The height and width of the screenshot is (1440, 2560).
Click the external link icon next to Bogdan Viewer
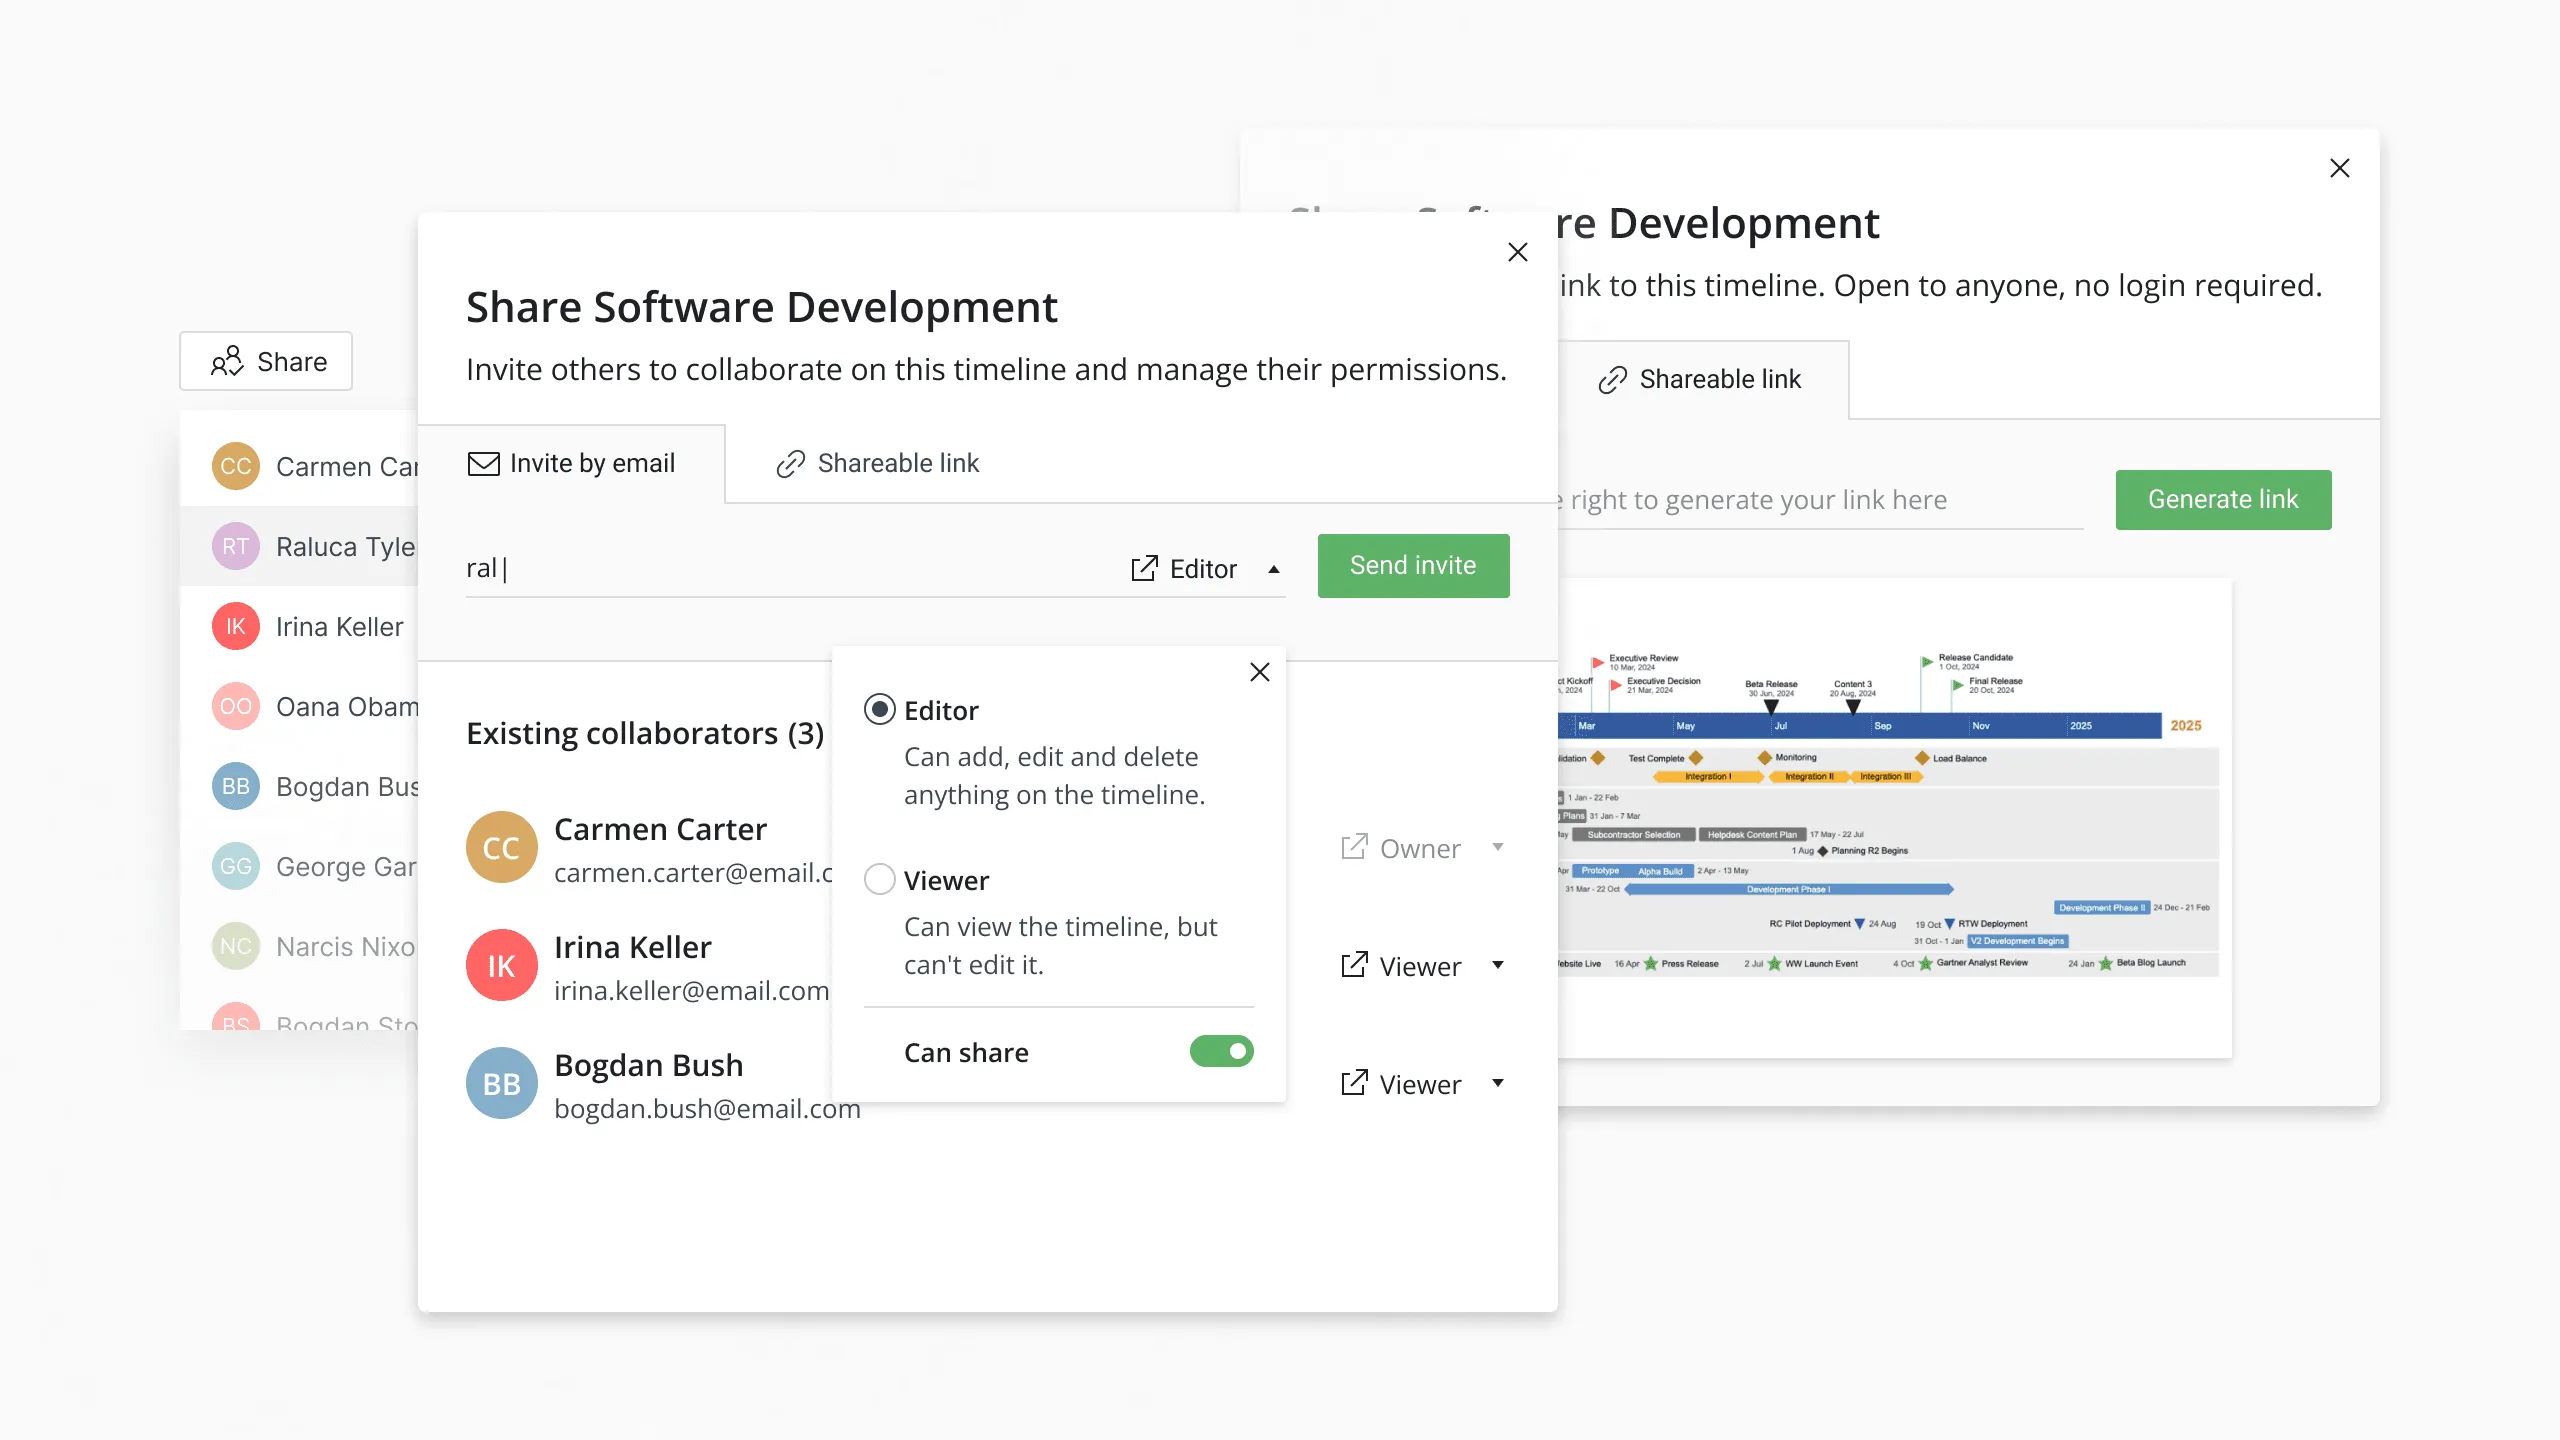(1354, 1083)
